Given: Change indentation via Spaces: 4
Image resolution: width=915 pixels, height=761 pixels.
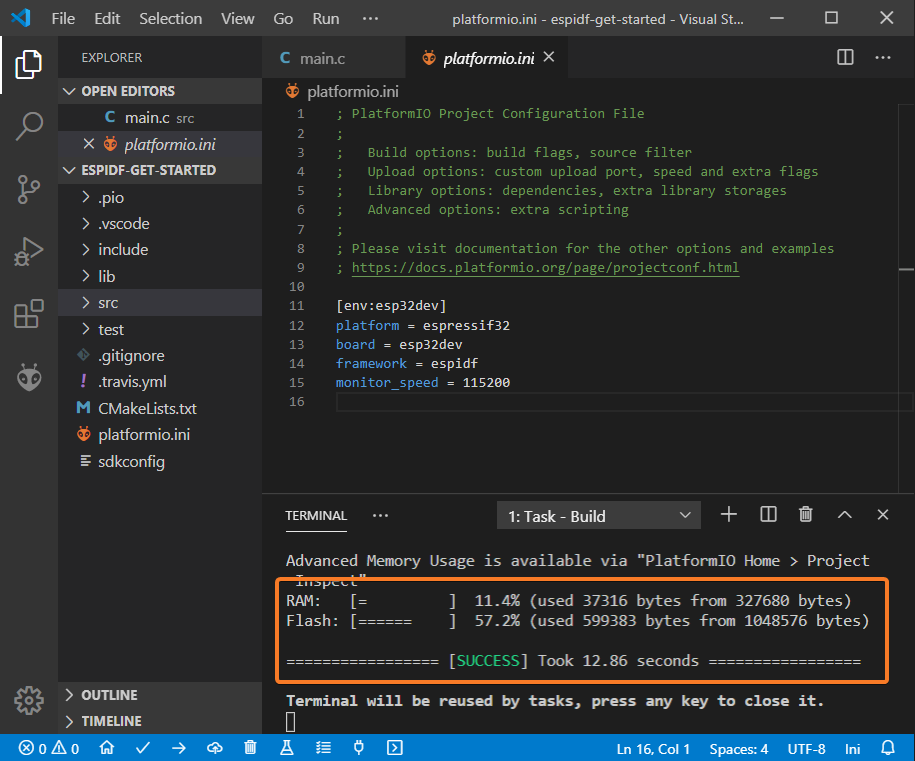Looking at the screenshot, I should (738, 749).
